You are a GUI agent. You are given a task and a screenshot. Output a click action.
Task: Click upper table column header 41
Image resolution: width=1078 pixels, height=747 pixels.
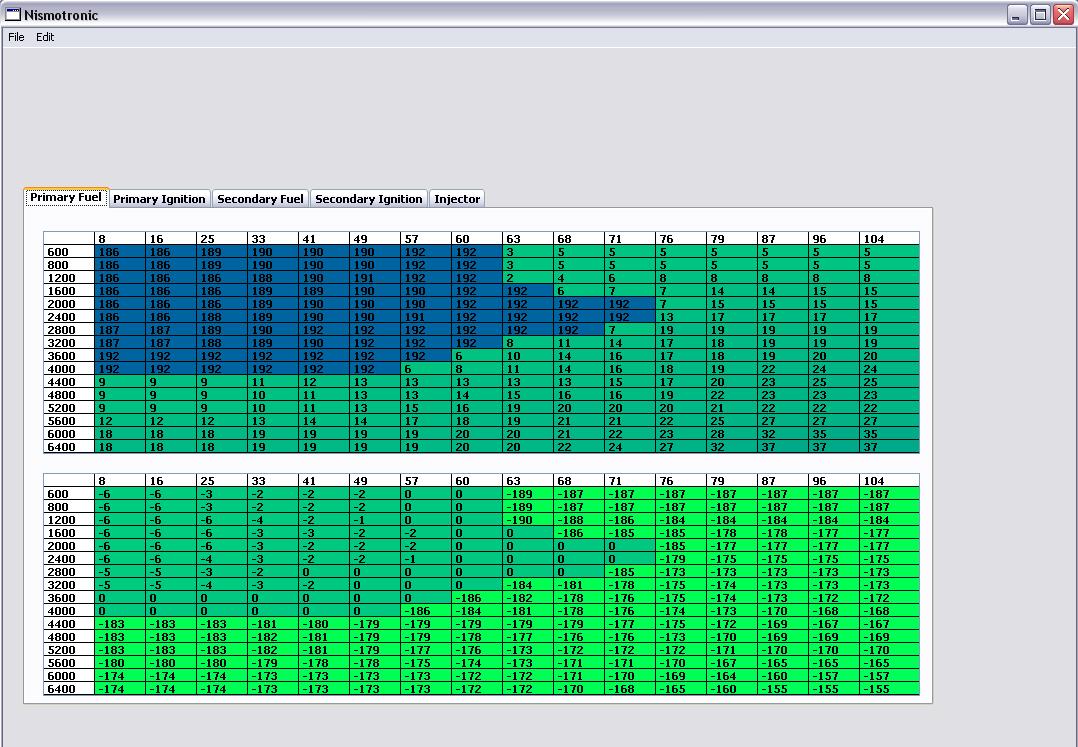(x=323, y=239)
